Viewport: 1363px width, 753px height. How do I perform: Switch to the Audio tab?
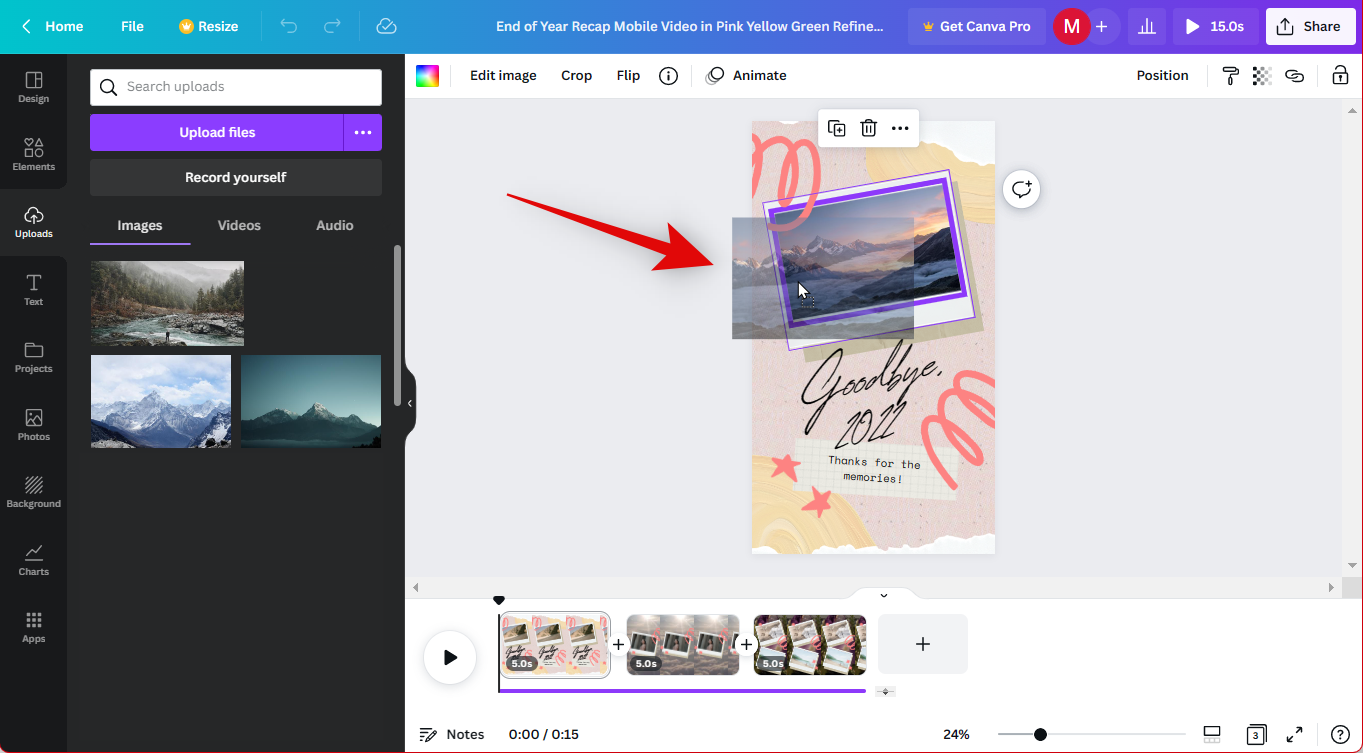click(334, 225)
